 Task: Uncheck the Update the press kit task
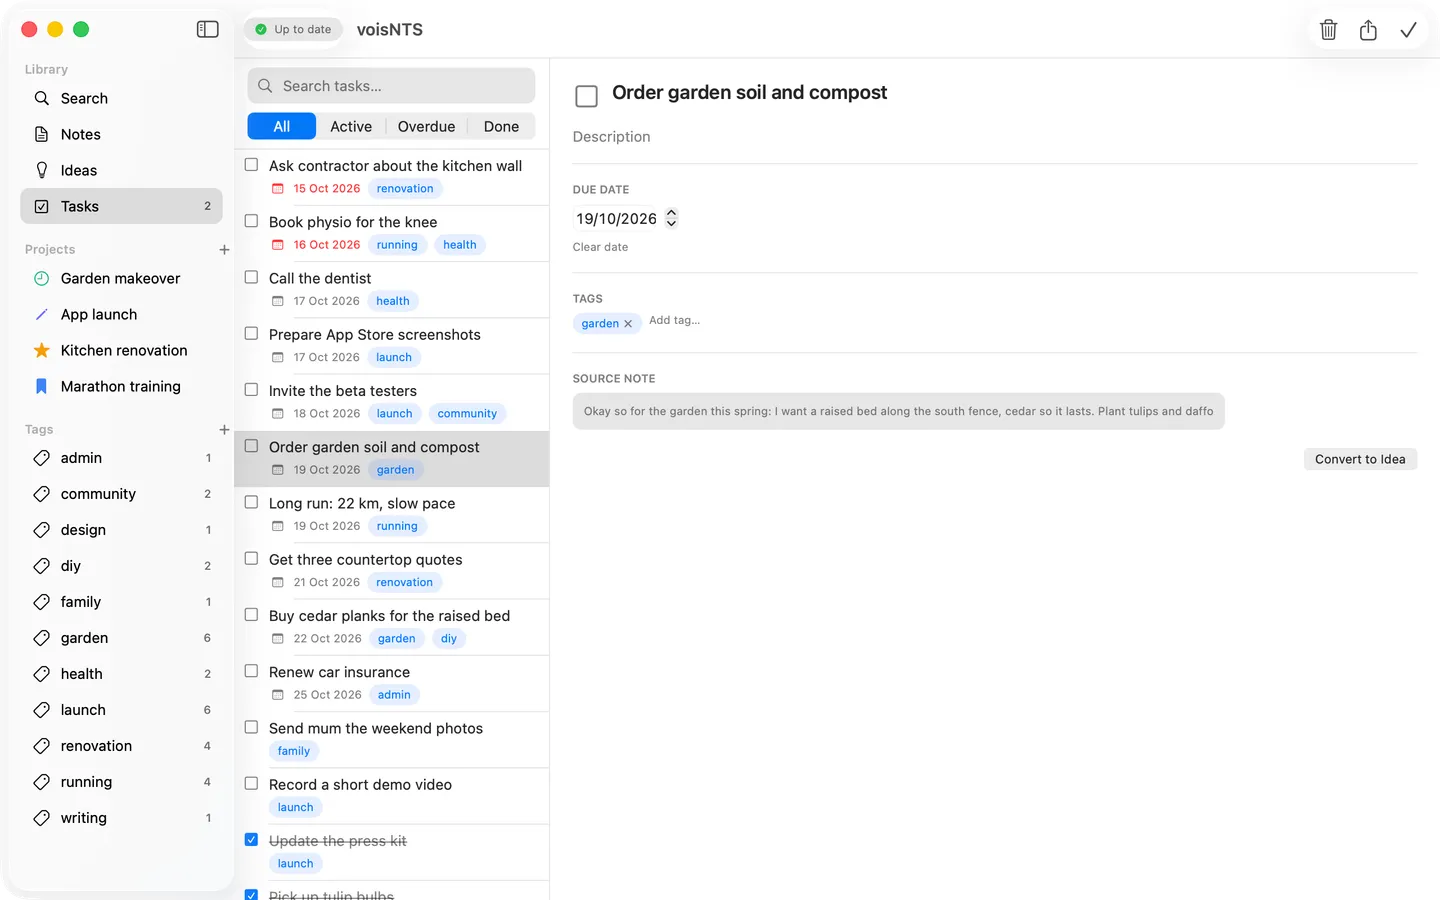pos(252,840)
